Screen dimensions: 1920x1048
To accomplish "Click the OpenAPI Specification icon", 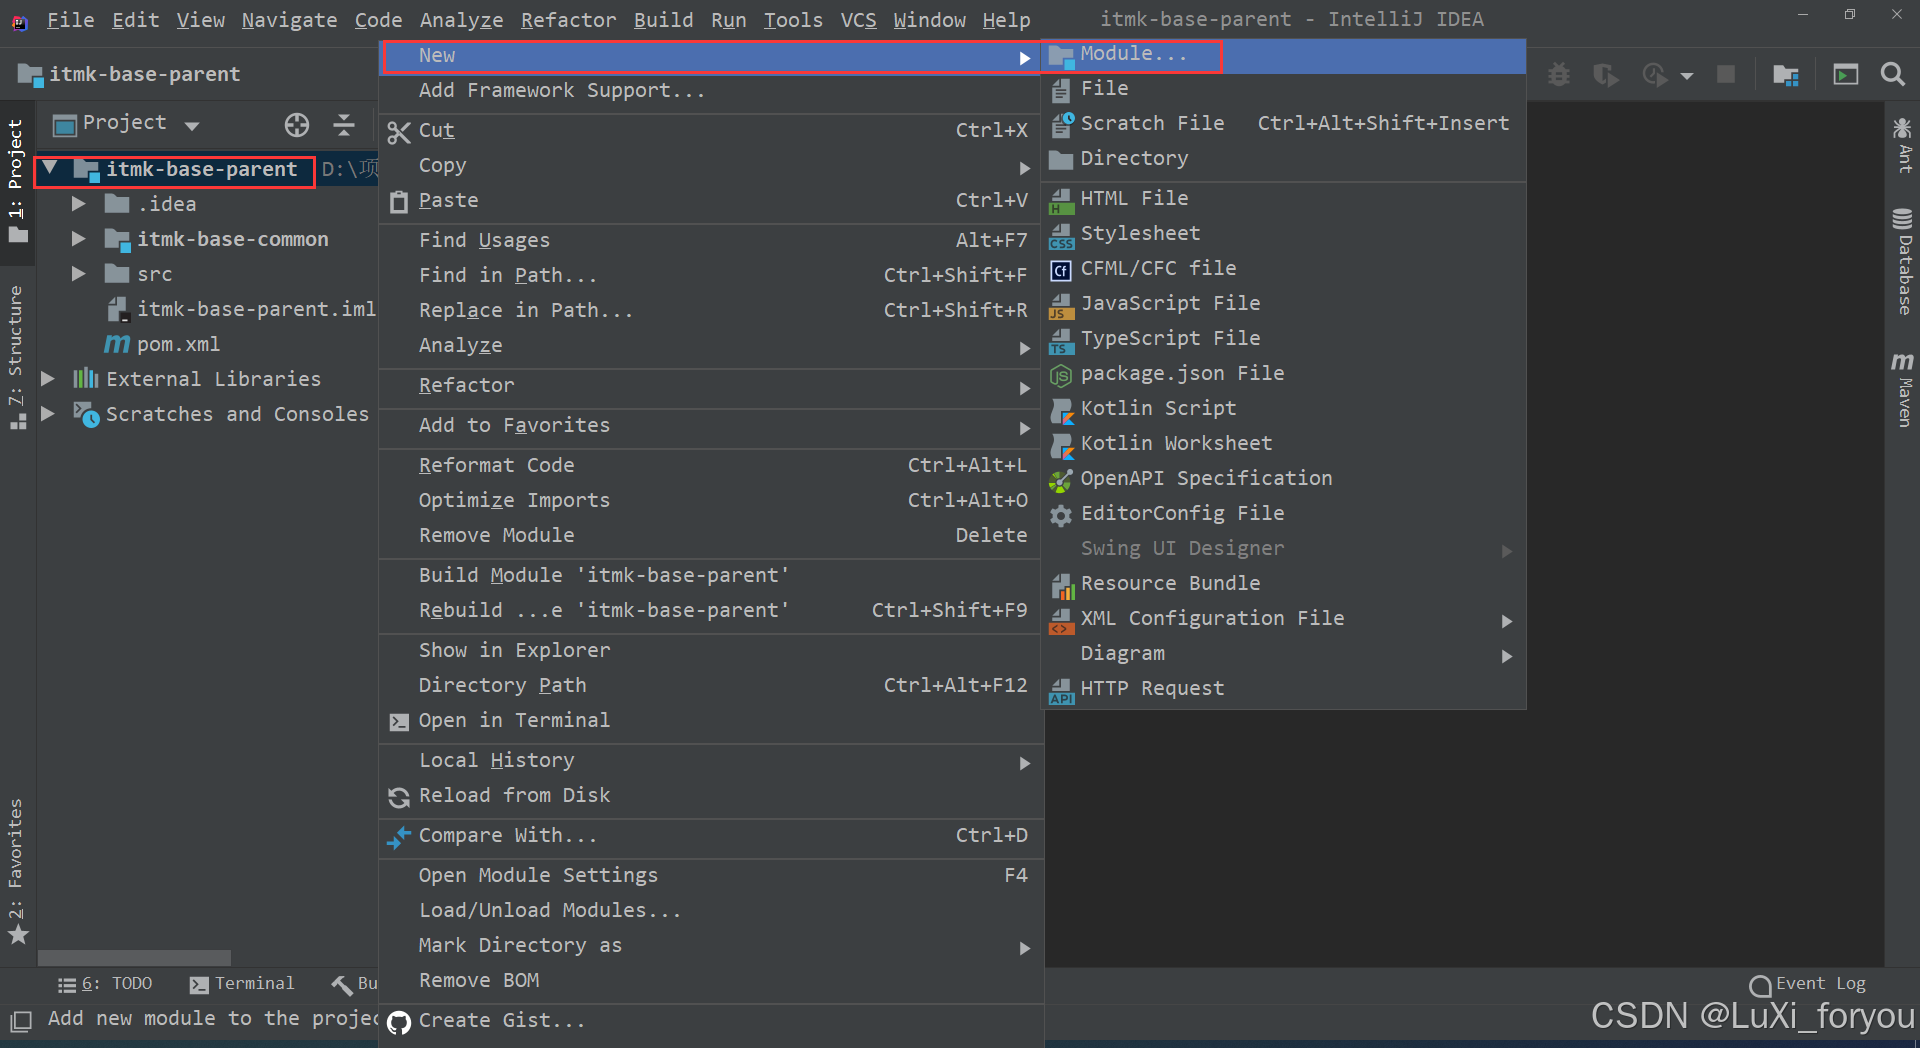I will click(1061, 480).
